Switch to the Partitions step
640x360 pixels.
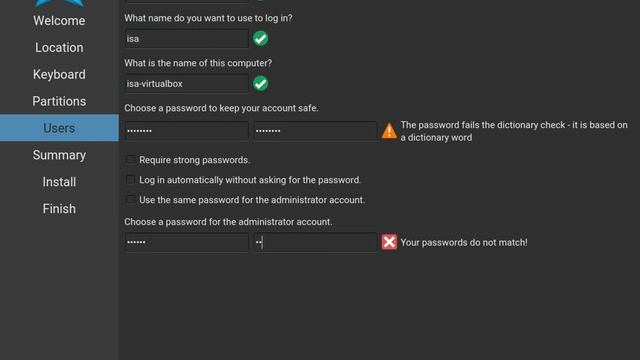click(x=59, y=101)
